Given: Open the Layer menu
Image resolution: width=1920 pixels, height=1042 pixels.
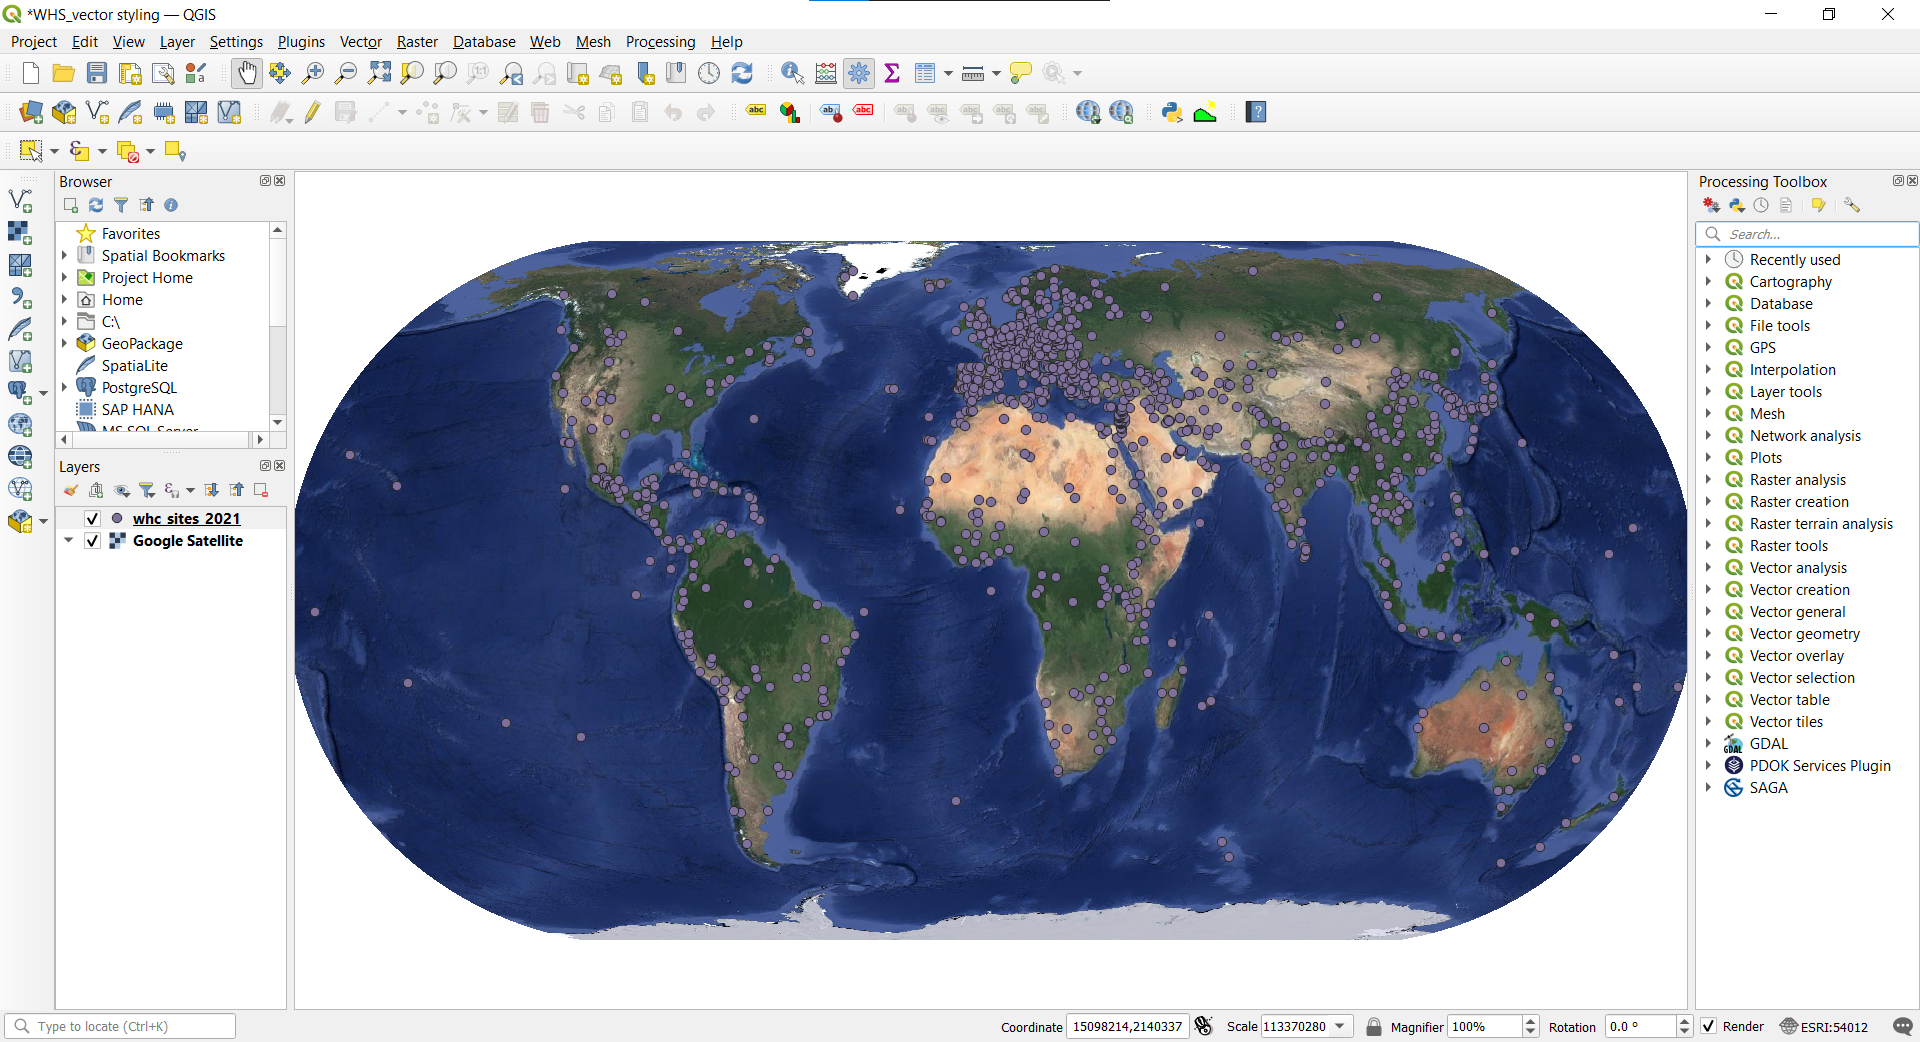Looking at the screenshot, I should coord(177,42).
